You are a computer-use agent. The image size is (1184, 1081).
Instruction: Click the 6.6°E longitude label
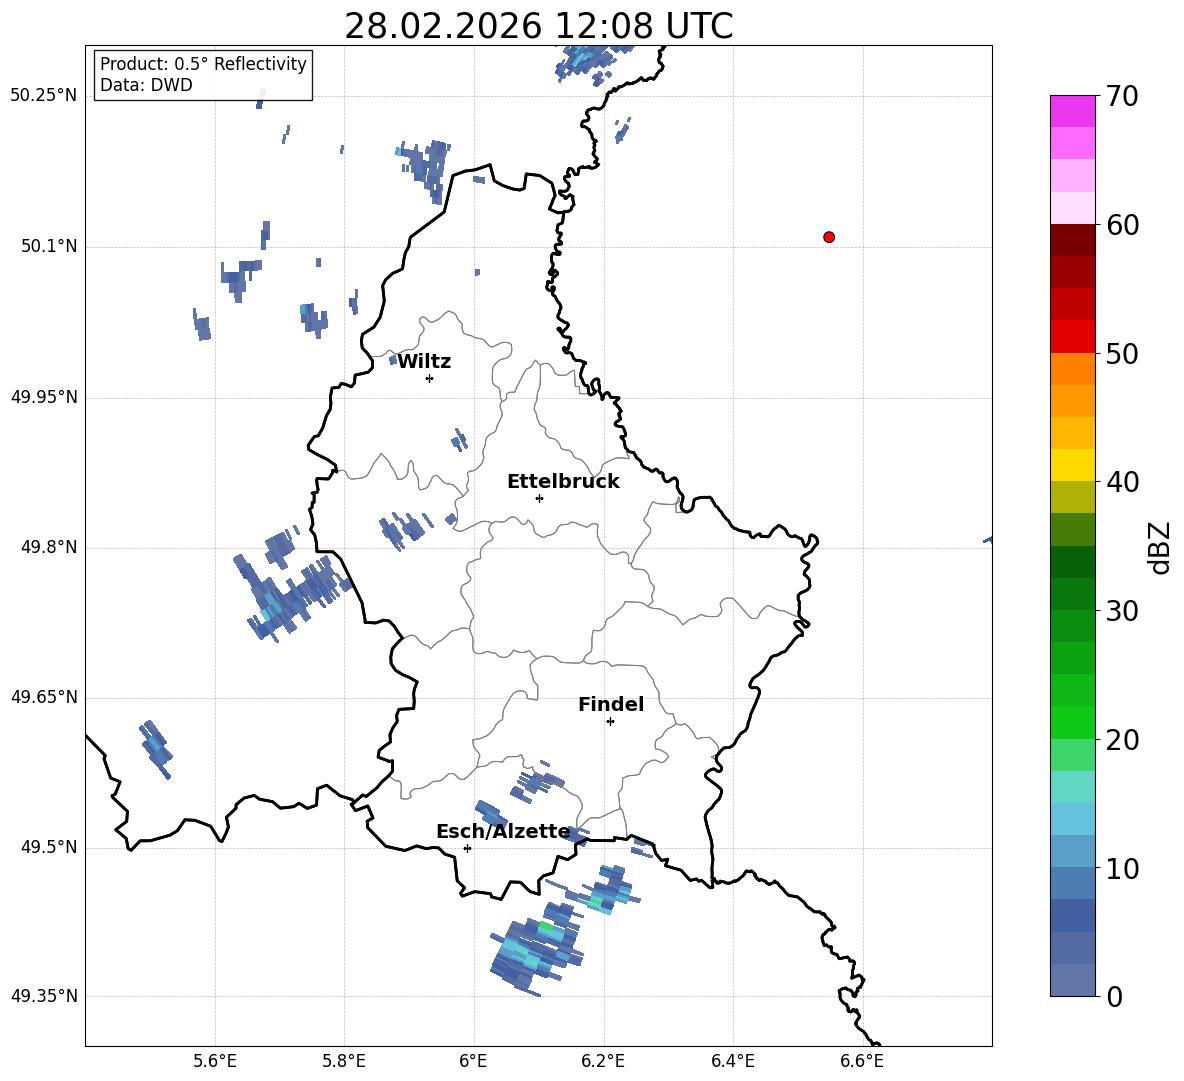click(862, 1062)
